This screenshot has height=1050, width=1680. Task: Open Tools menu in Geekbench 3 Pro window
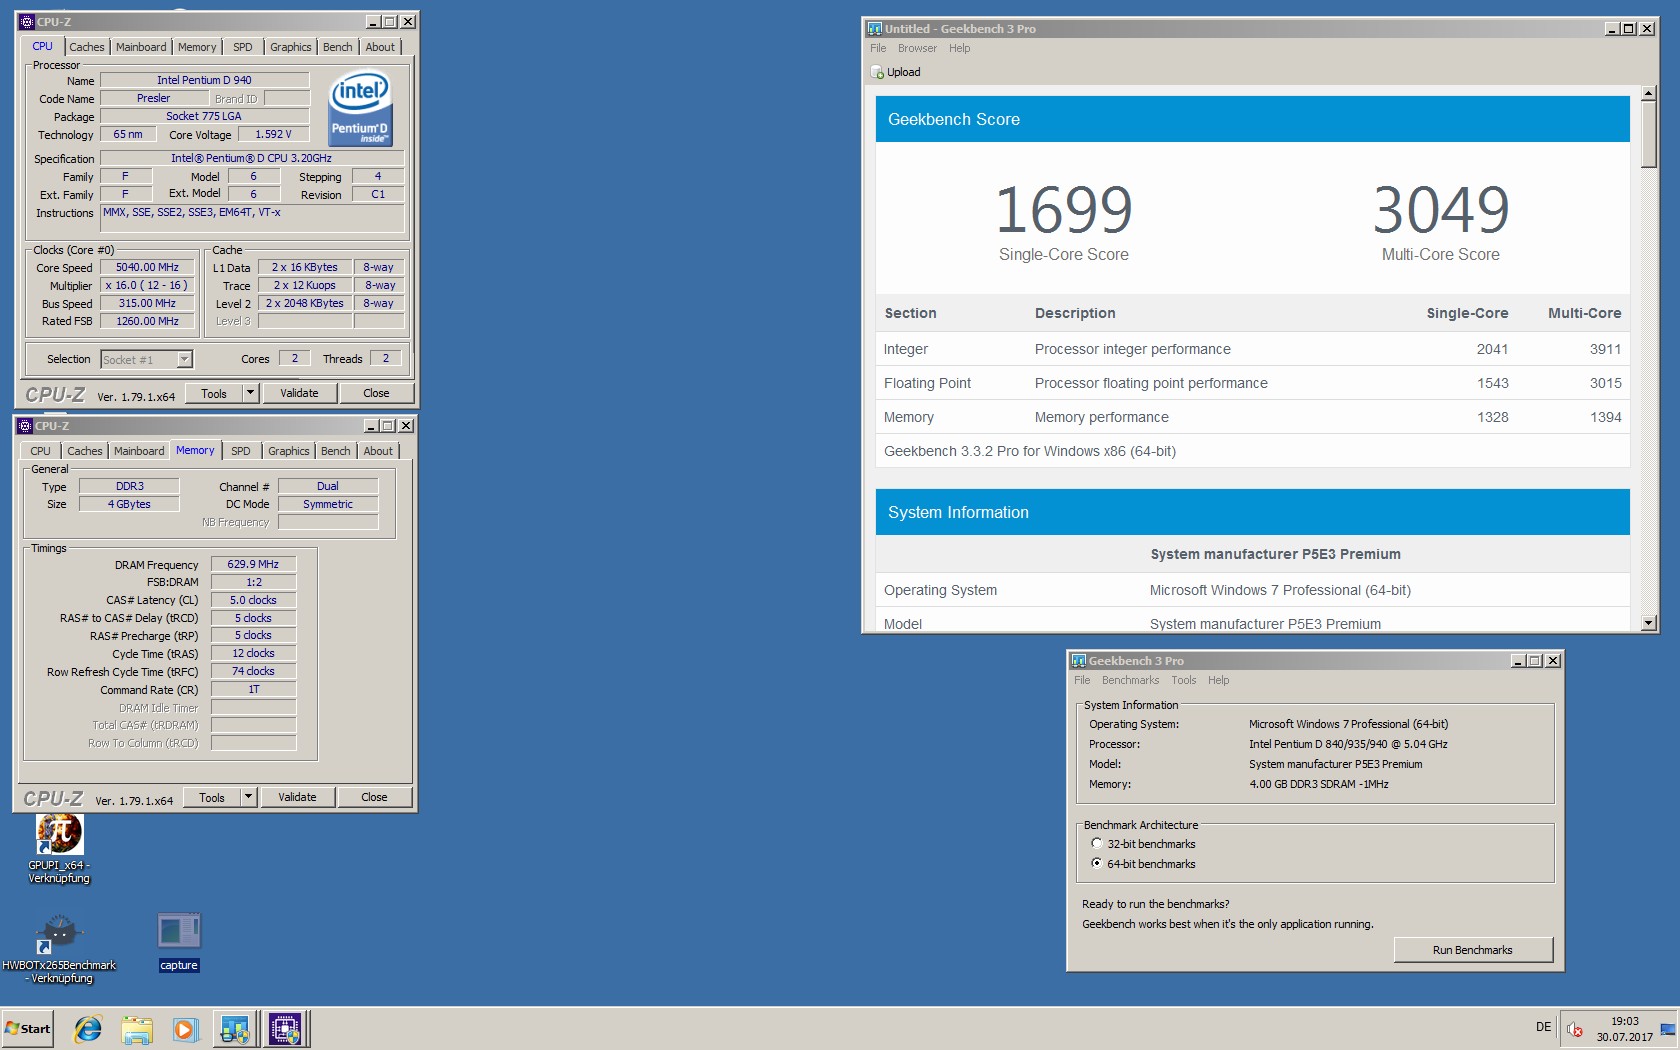(1183, 680)
